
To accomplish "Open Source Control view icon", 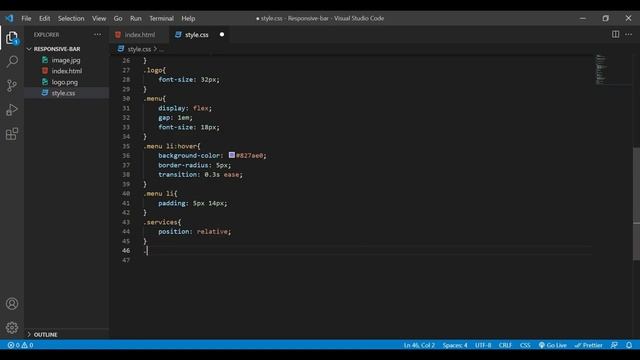I will tap(12, 86).
